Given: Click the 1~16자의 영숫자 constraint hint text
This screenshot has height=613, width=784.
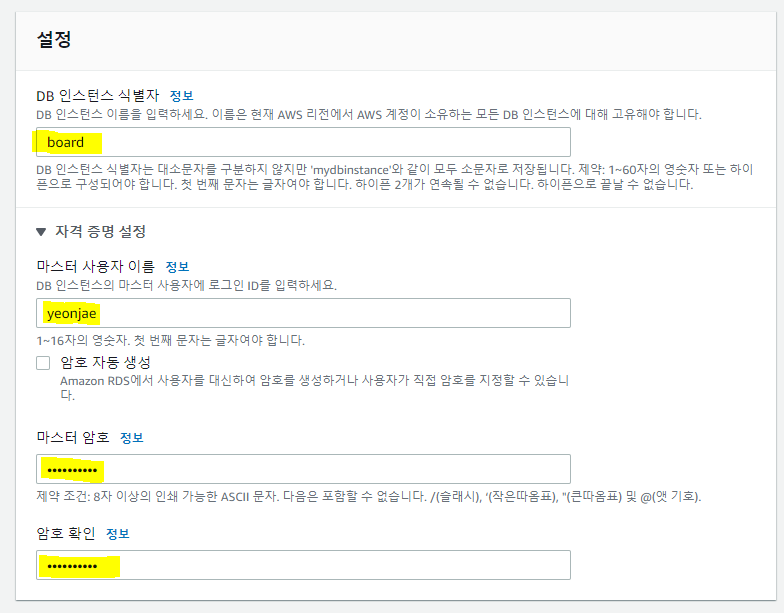Looking at the screenshot, I should [170, 340].
